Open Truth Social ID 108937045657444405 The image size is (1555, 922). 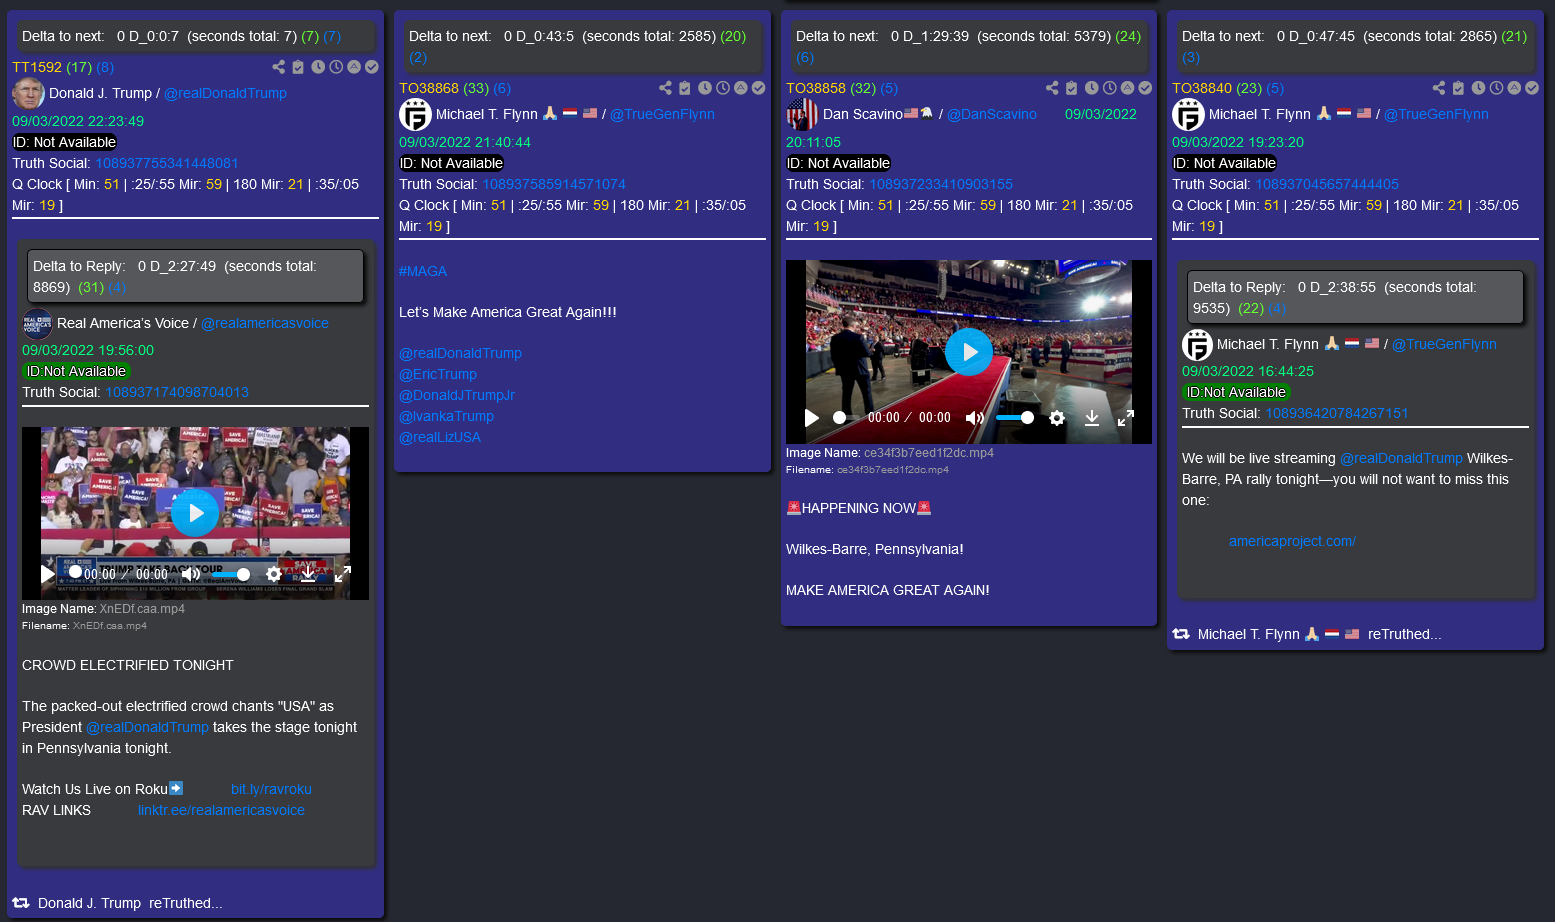tap(1327, 184)
